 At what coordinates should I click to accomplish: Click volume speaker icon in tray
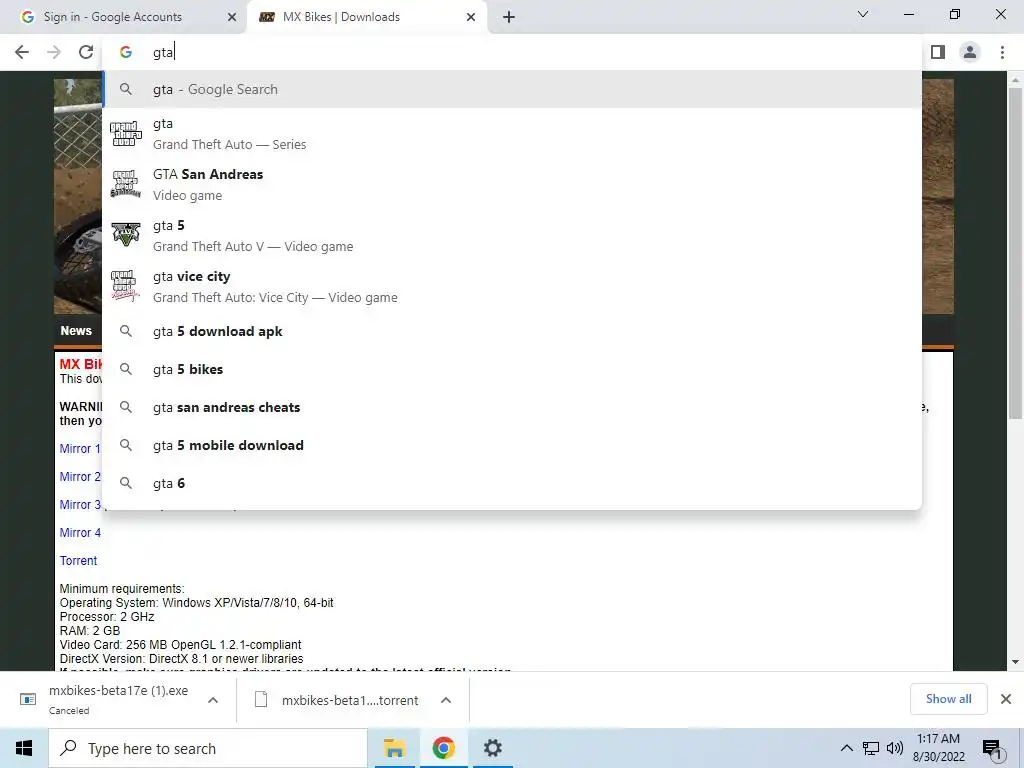coord(895,748)
